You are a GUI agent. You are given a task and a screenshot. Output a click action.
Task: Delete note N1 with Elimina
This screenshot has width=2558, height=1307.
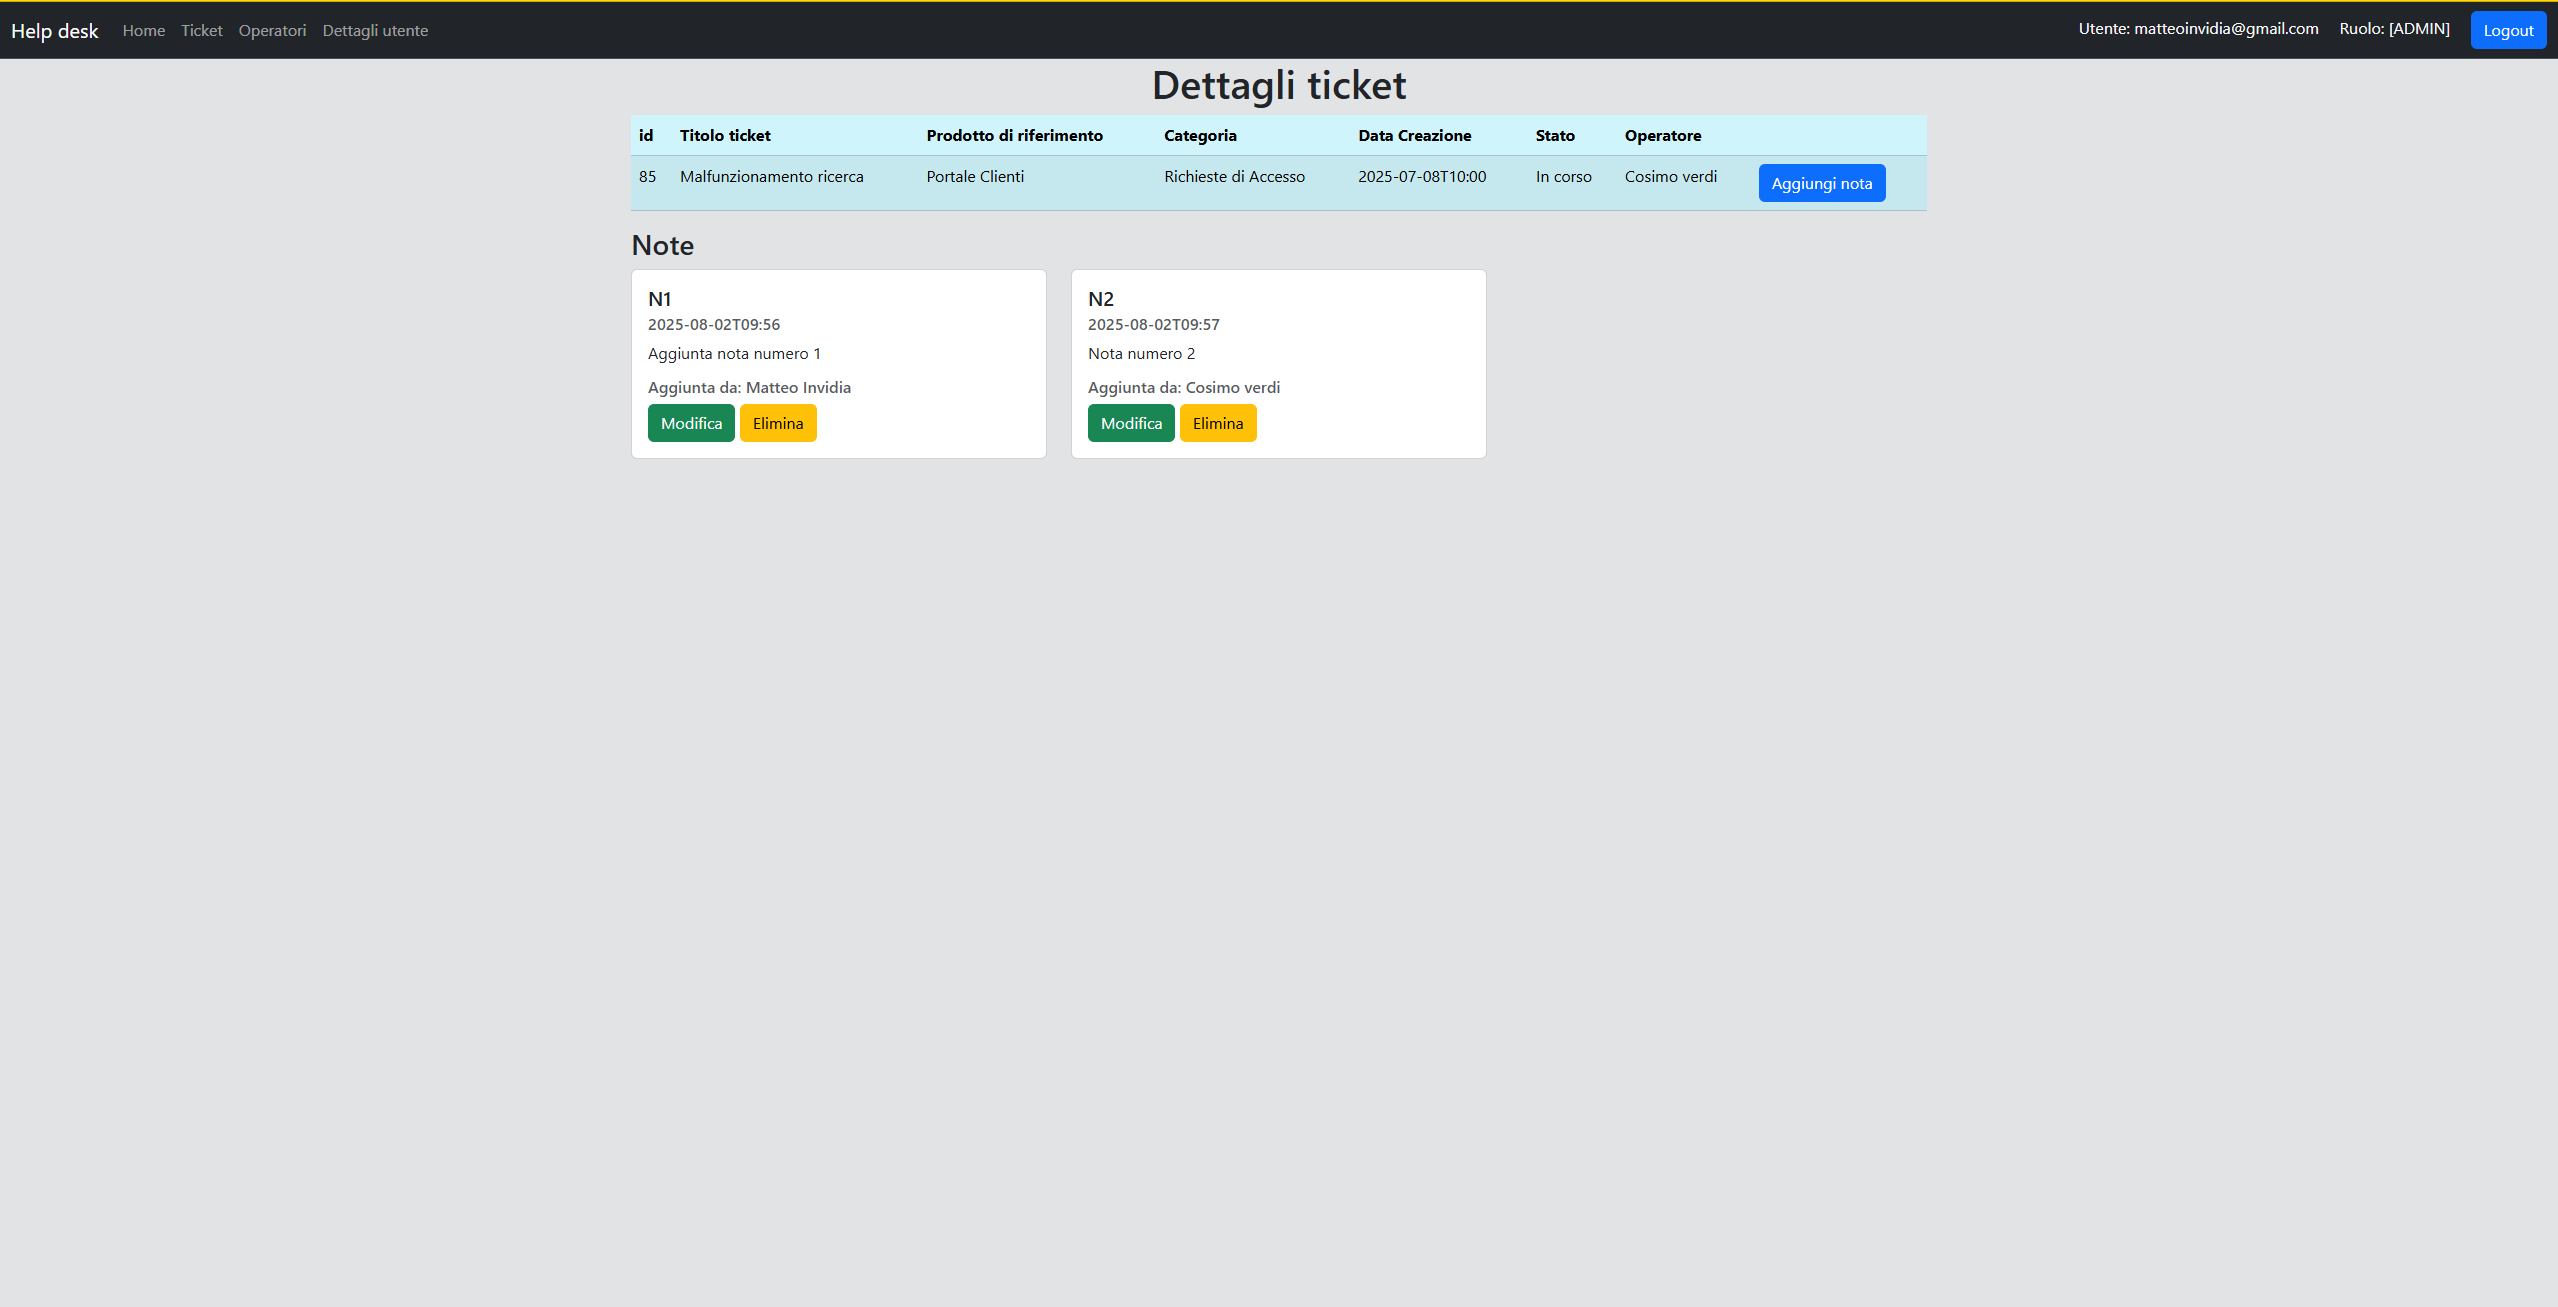tap(778, 423)
